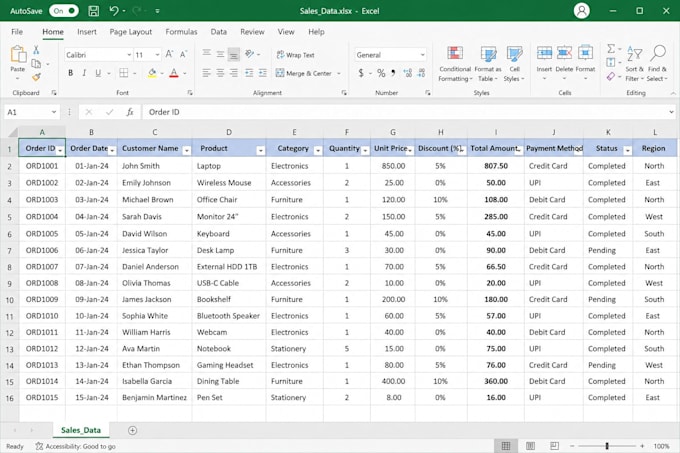Viewport: 680px width, 453px height.
Task: Click Align Left icon
Action: tap(206, 73)
